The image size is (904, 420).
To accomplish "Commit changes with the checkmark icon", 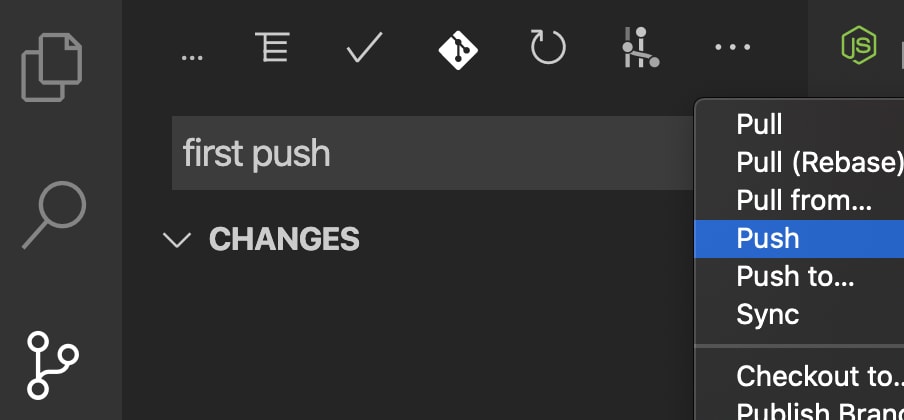I will [x=364, y=47].
